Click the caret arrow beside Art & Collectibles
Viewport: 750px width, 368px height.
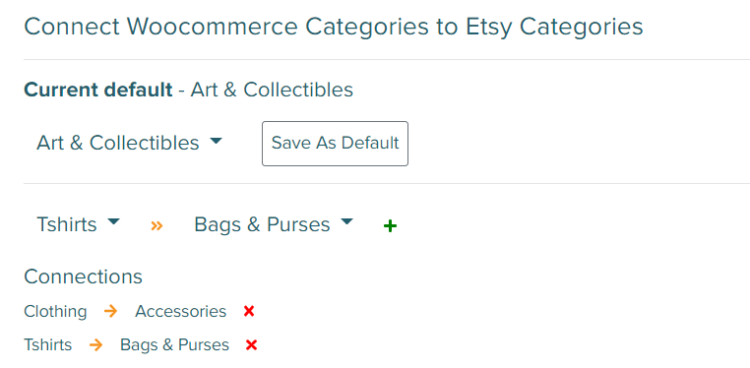[216, 141]
